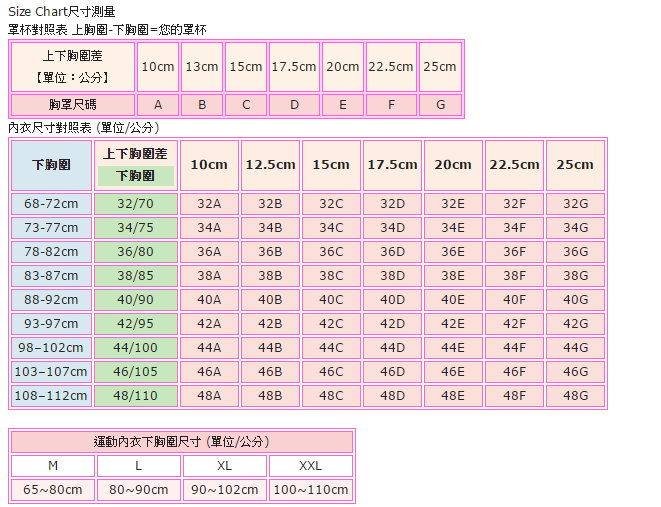Click the green 46/105 band size cell
The height and width of the screenshot is (507, 661).
click(x=136, y=371)
